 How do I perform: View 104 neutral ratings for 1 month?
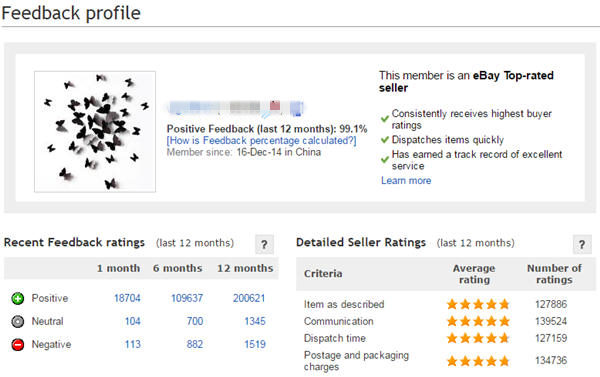[x=133, y=321]
